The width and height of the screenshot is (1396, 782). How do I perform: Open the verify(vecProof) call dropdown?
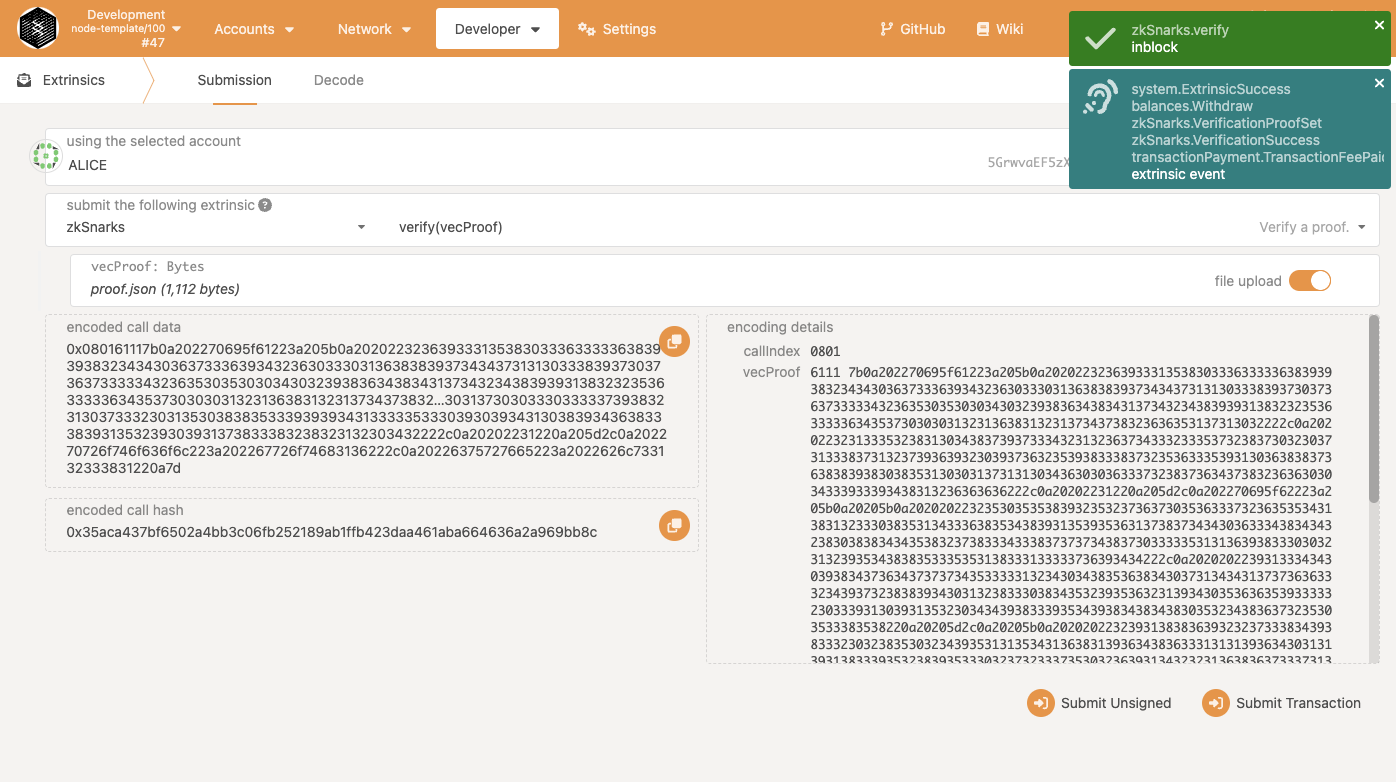[882, 227]
